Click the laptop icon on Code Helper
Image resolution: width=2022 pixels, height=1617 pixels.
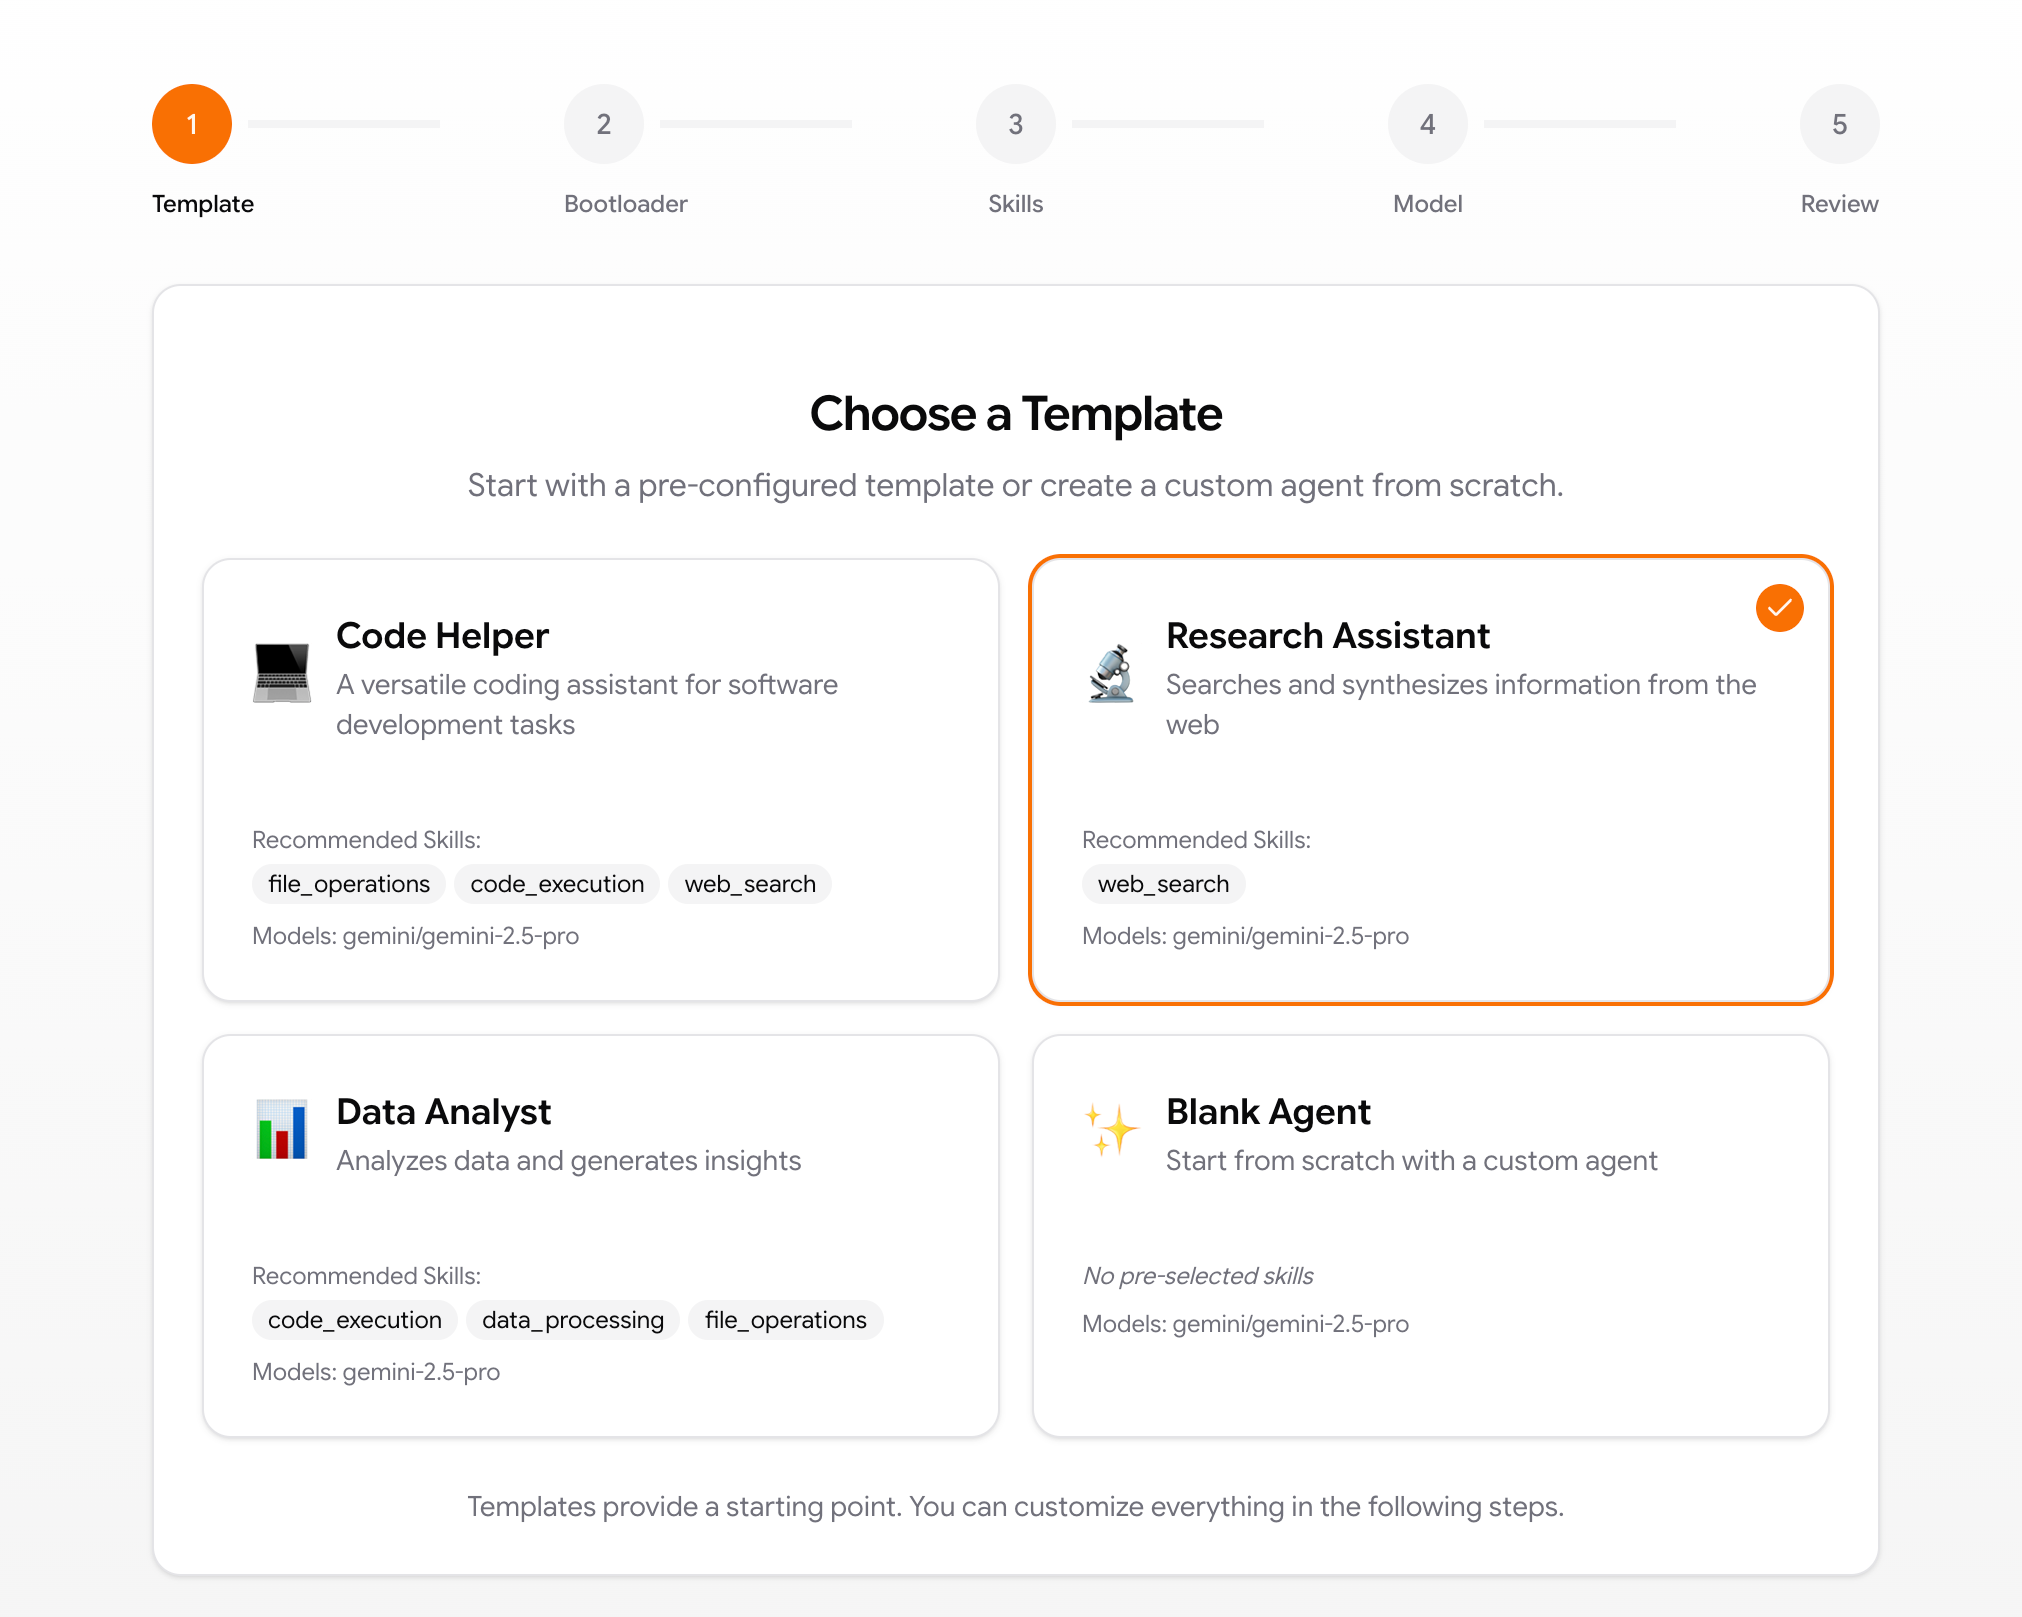tap(281, 673)
